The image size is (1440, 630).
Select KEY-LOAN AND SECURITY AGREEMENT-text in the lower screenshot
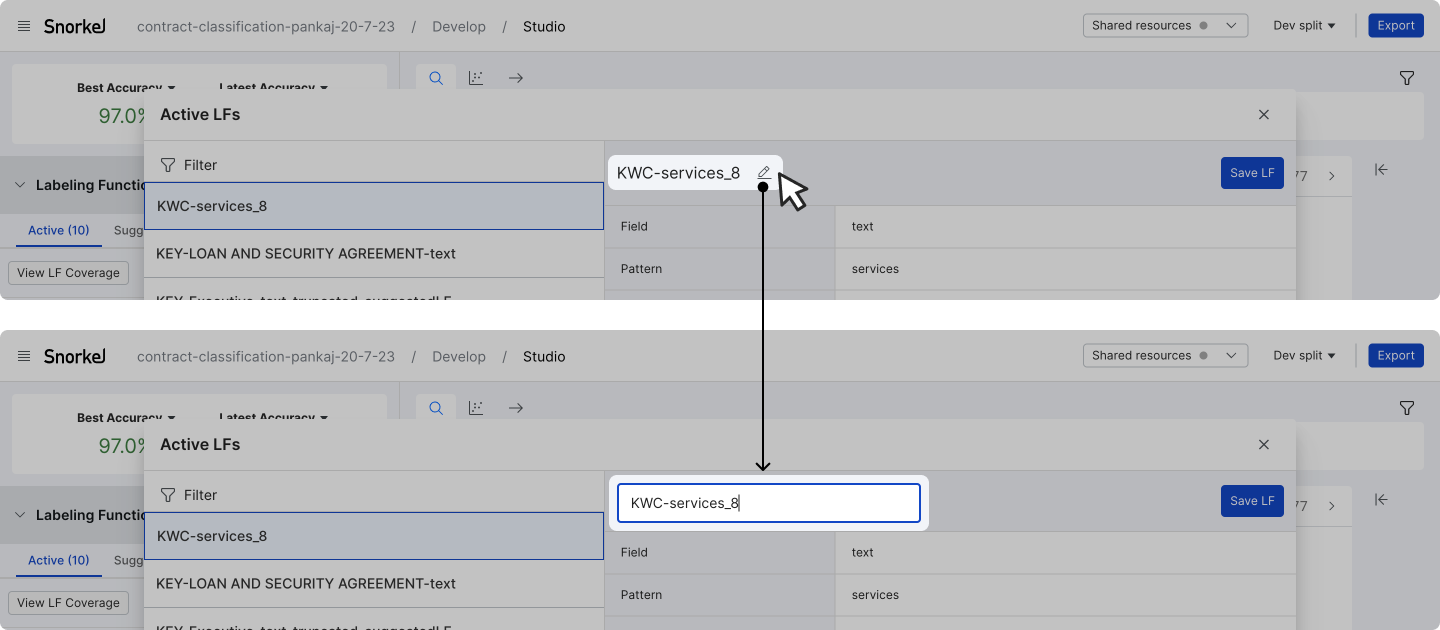point(374,584)
